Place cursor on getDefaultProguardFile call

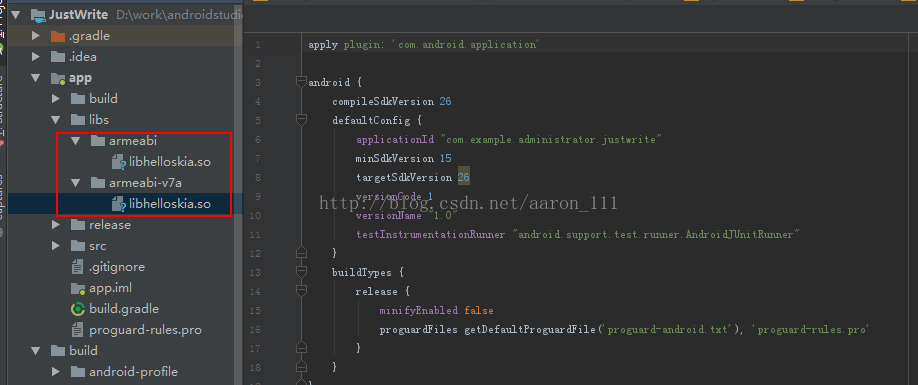530,329
